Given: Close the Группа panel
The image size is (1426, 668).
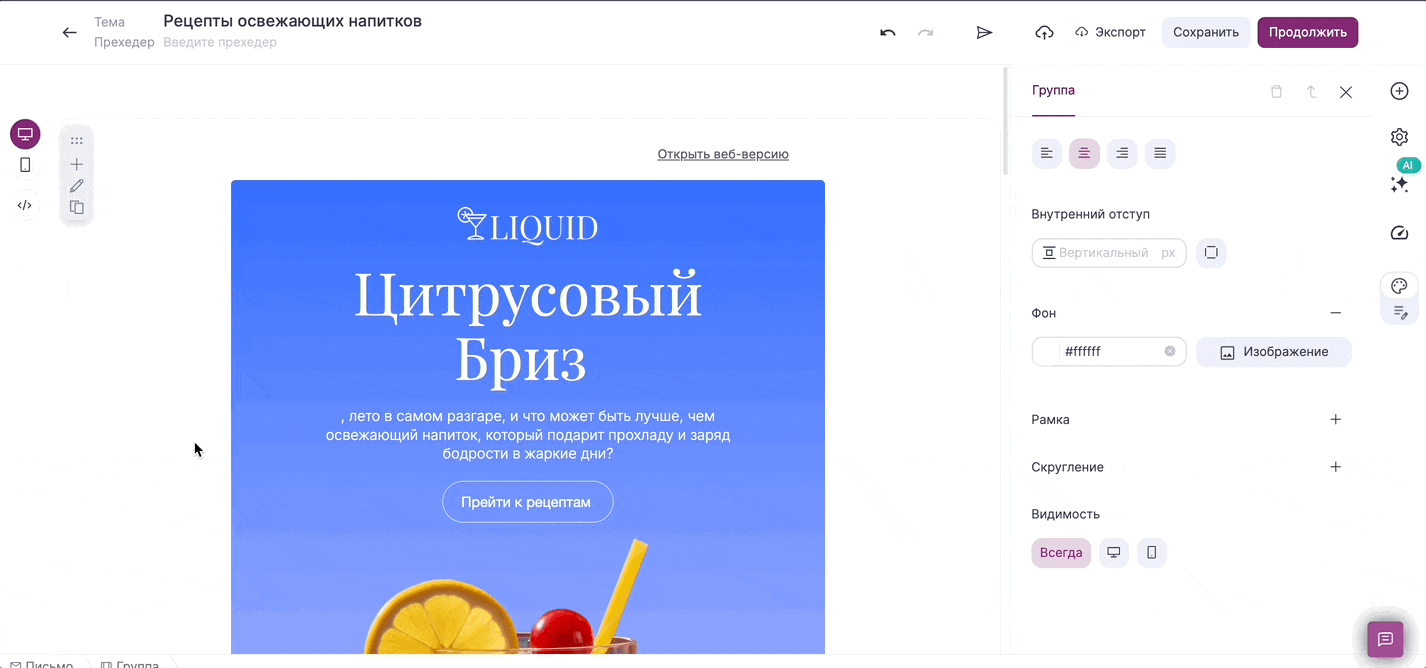Looking at the screenshot, I should [1346, 92].
